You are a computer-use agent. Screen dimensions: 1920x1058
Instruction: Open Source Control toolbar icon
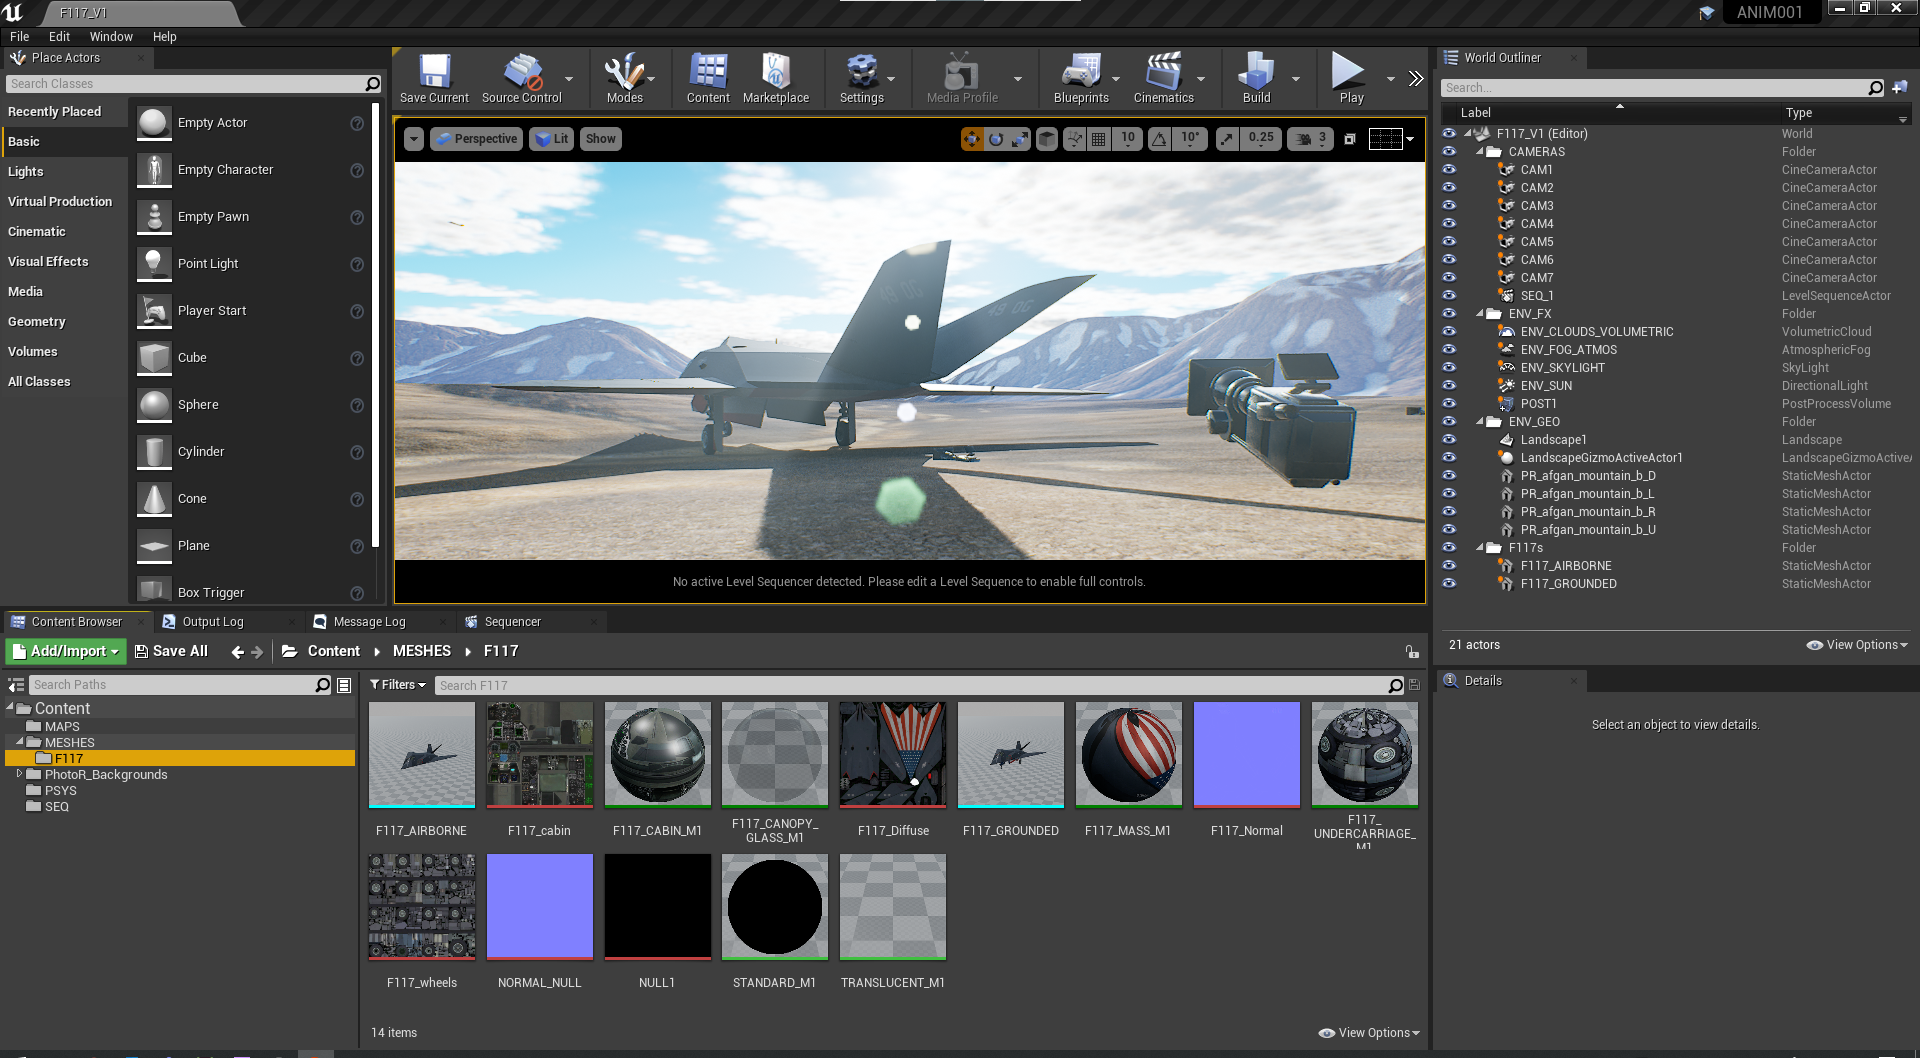tap(522, 78)
